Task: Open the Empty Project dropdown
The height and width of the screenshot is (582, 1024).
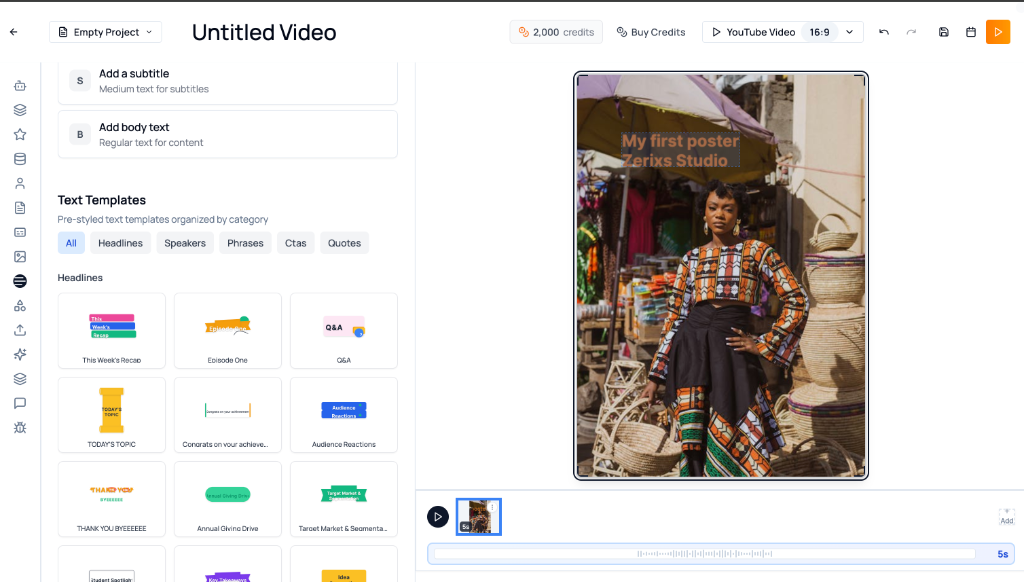Action: click(x=105, y=31)
